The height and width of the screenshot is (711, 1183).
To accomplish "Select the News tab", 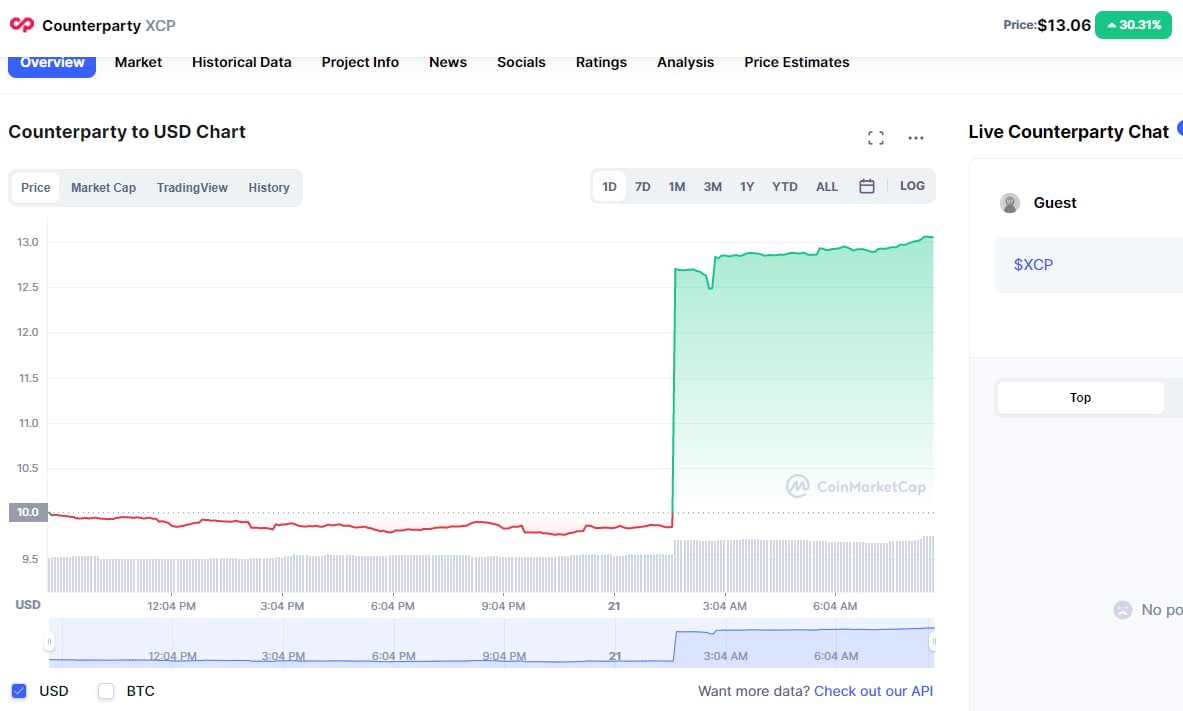I will click(447, 63).
